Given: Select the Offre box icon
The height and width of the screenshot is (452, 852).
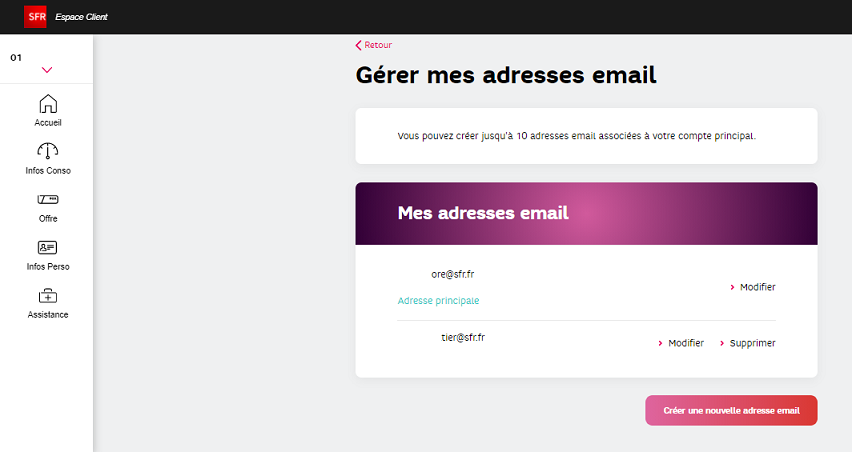Looking at the screenshot, I should pyautogui.click(x=47, y=199).
